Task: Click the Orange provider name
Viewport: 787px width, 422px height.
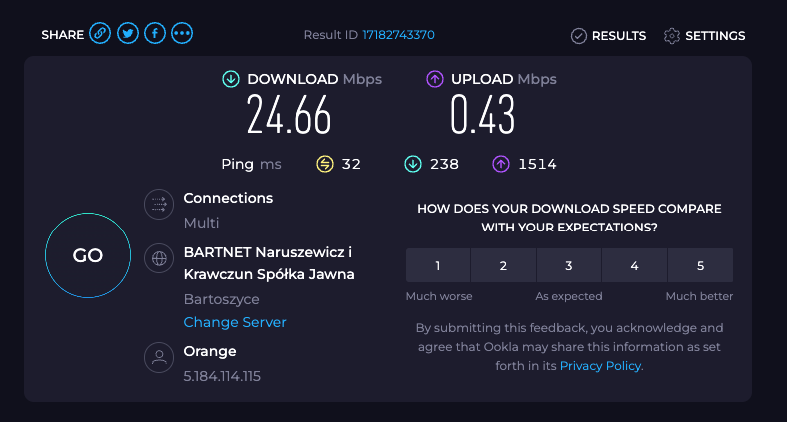Action: (x=210, y=351)
